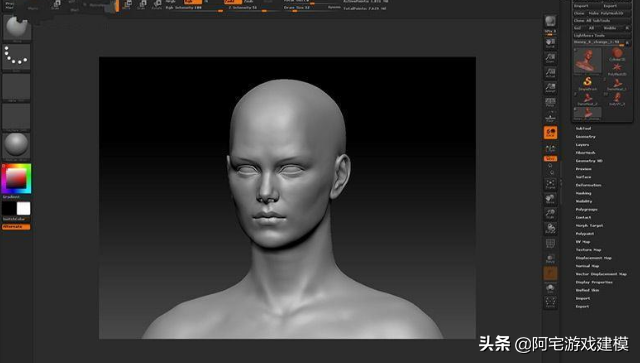Open the Texture selector slot
640x363 pixels.
click(16, 117)
